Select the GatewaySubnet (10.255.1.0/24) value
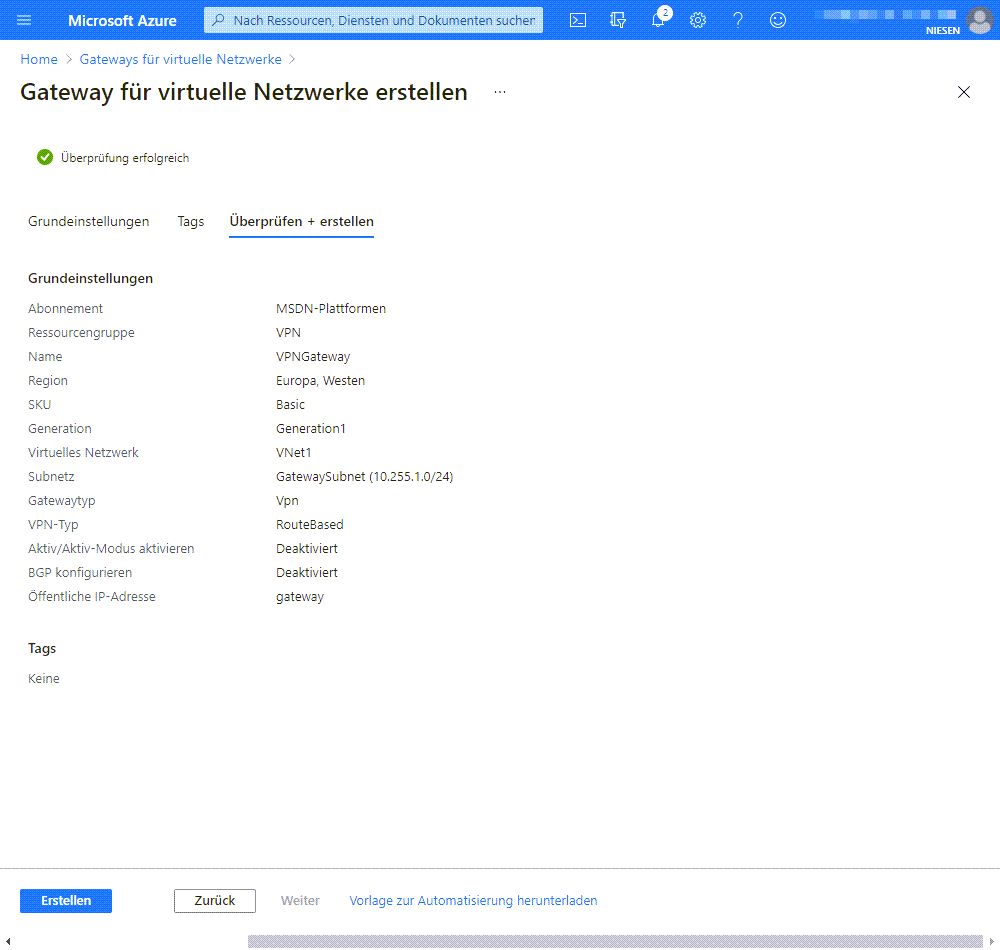Viewport: 1000px width, 950px height. pyautogui.click(x=365, y=477)
